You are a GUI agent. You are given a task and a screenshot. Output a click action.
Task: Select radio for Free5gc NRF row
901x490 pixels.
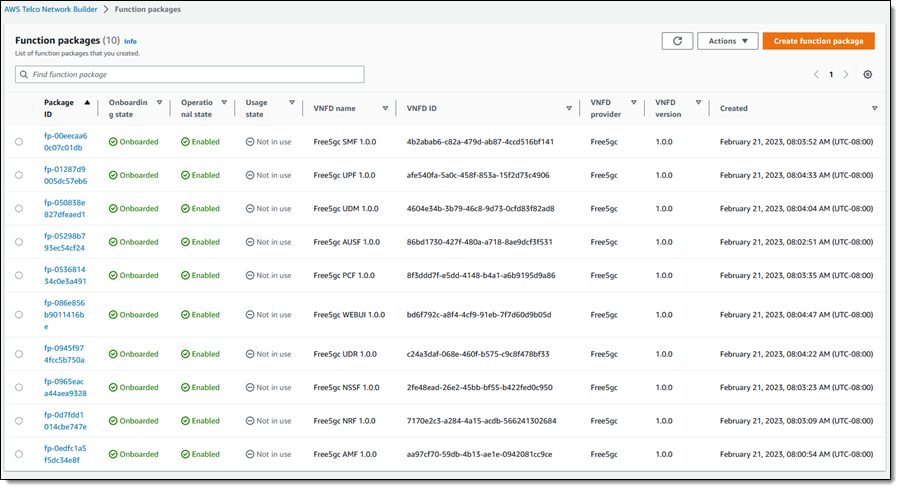[19, 420]
